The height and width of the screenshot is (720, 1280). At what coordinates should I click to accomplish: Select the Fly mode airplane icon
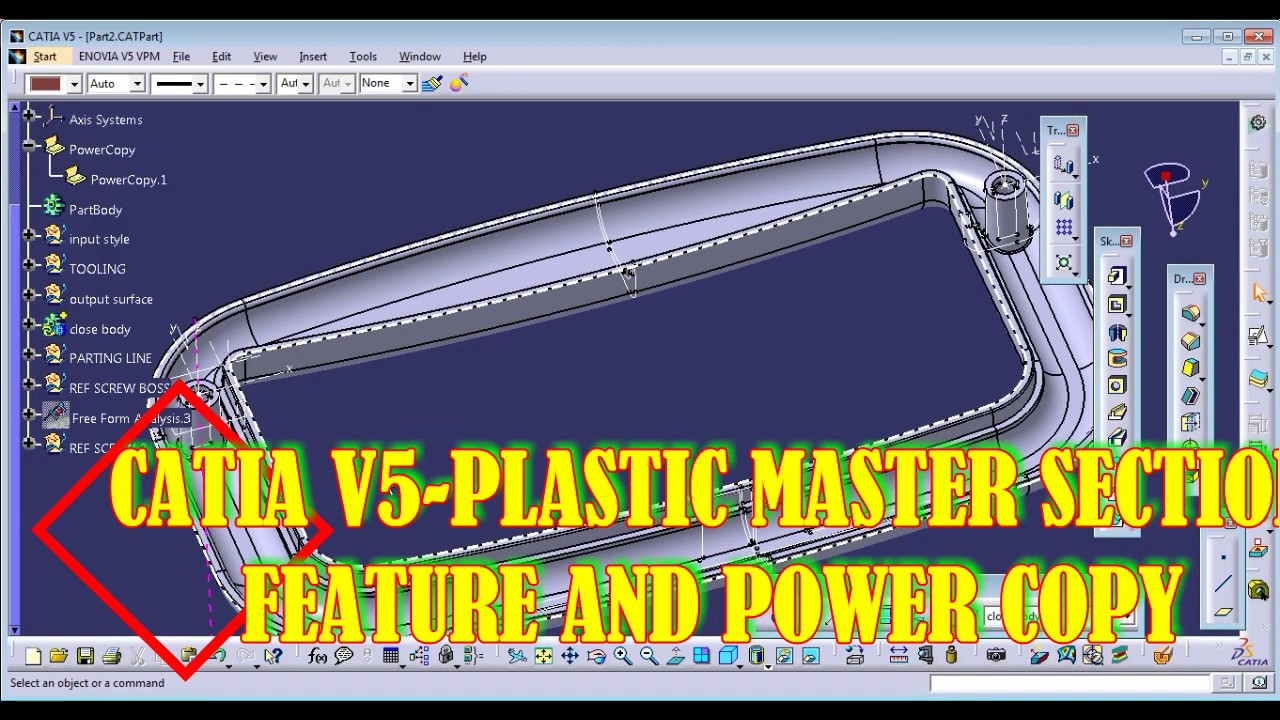pyautogui.click(x=517, y=656)
